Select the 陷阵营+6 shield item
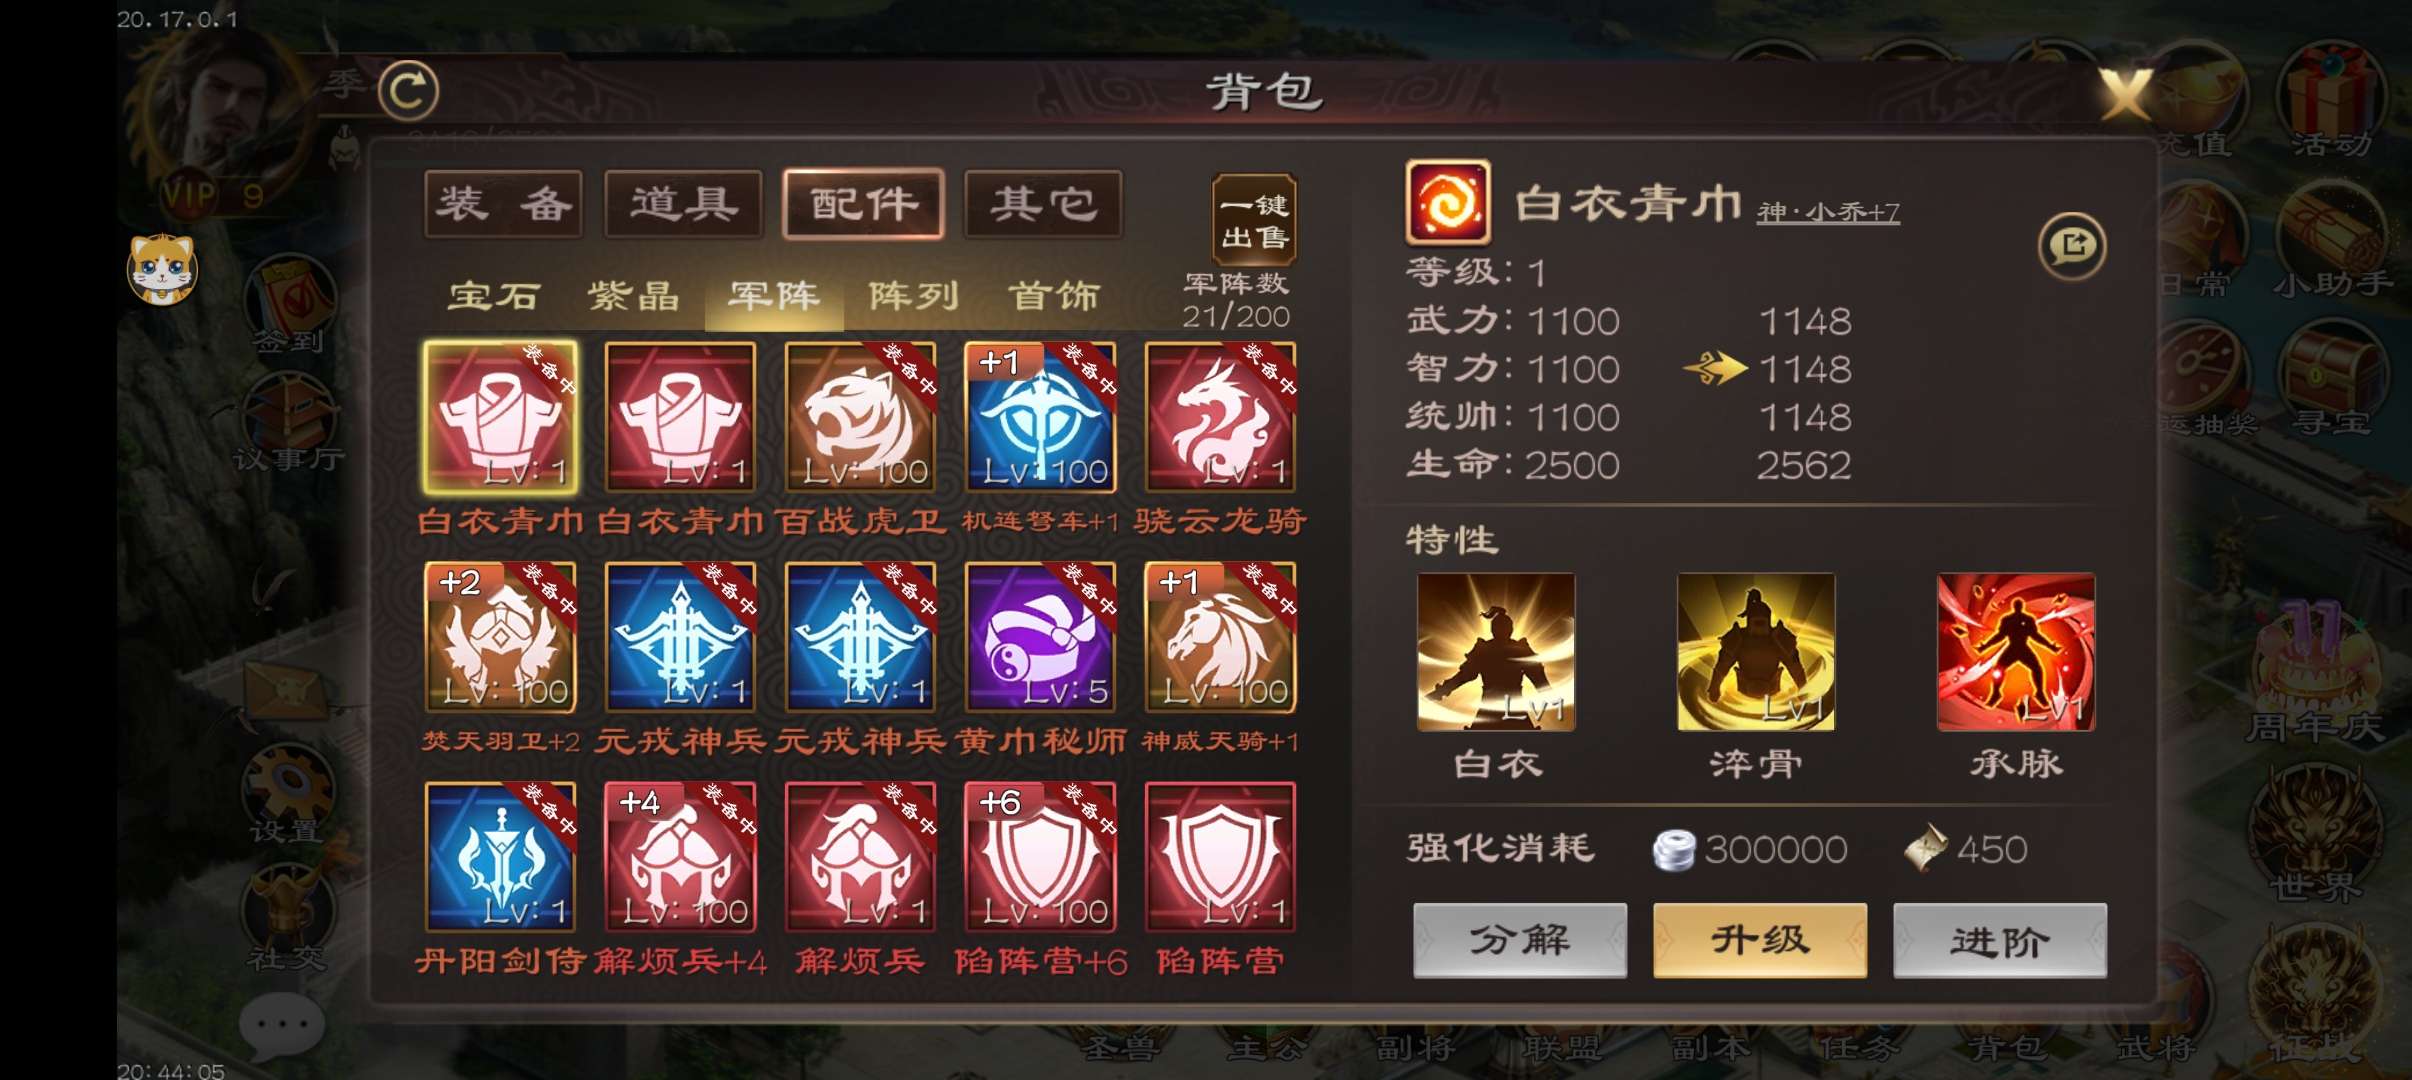Viewport: 2412px width, 1080px height. pyautogui.click(x=1040, y=857)
